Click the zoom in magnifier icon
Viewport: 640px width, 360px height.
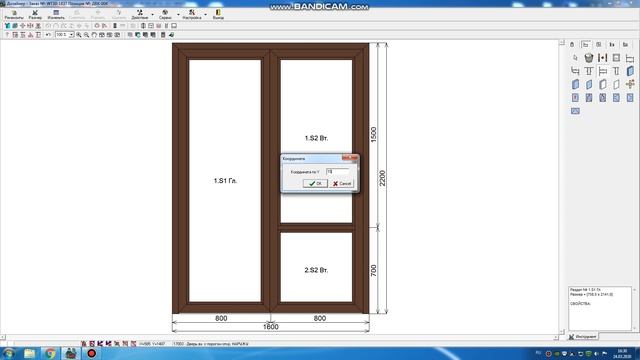[x=79, y=35]
